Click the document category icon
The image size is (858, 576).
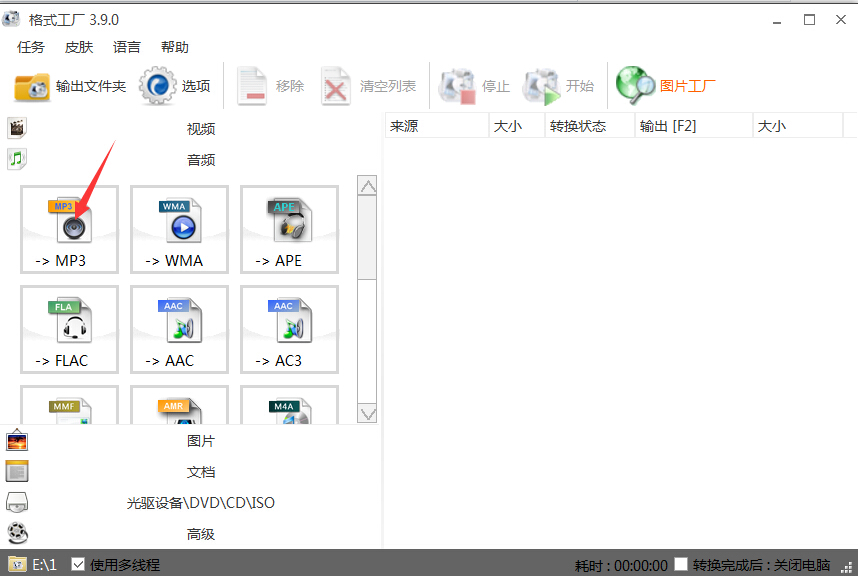tap(17, 472)
